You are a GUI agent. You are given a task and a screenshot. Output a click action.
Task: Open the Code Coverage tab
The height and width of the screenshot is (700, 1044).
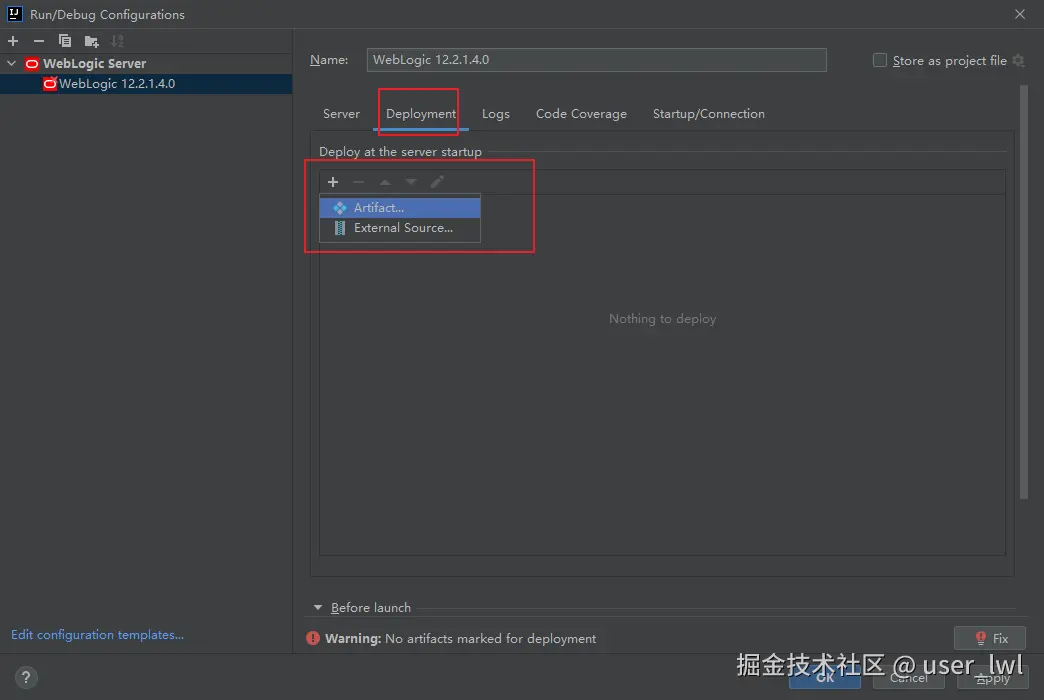click(x=581, y=114)
